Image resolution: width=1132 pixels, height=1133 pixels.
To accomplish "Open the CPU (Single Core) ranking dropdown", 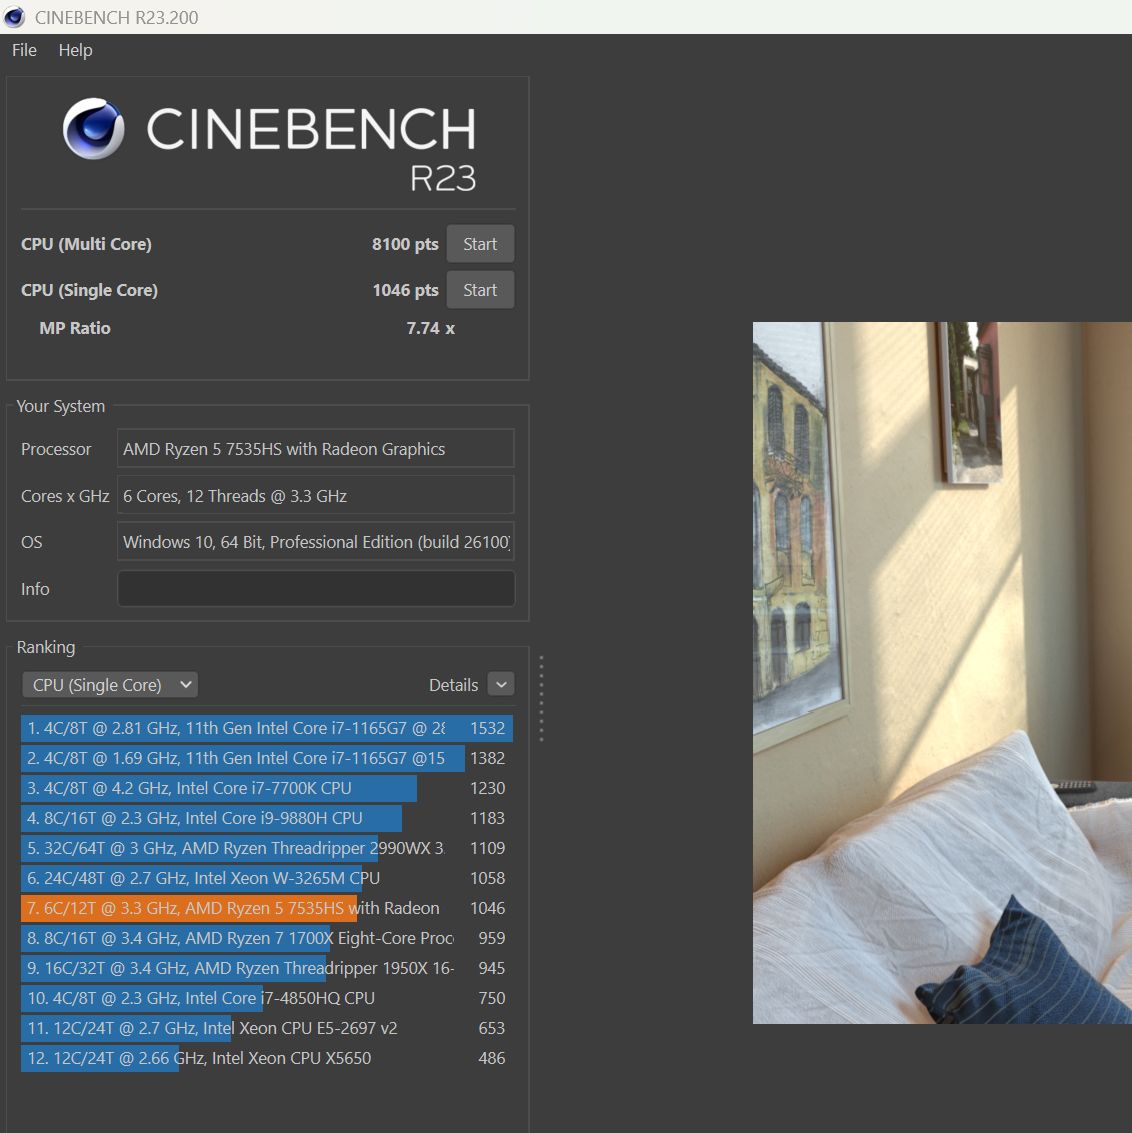I will [x=110, y=684].
